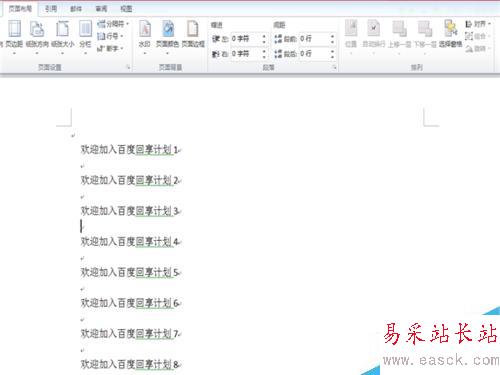Open the 页面设置 dialog launcher

[x=129, y=68]
